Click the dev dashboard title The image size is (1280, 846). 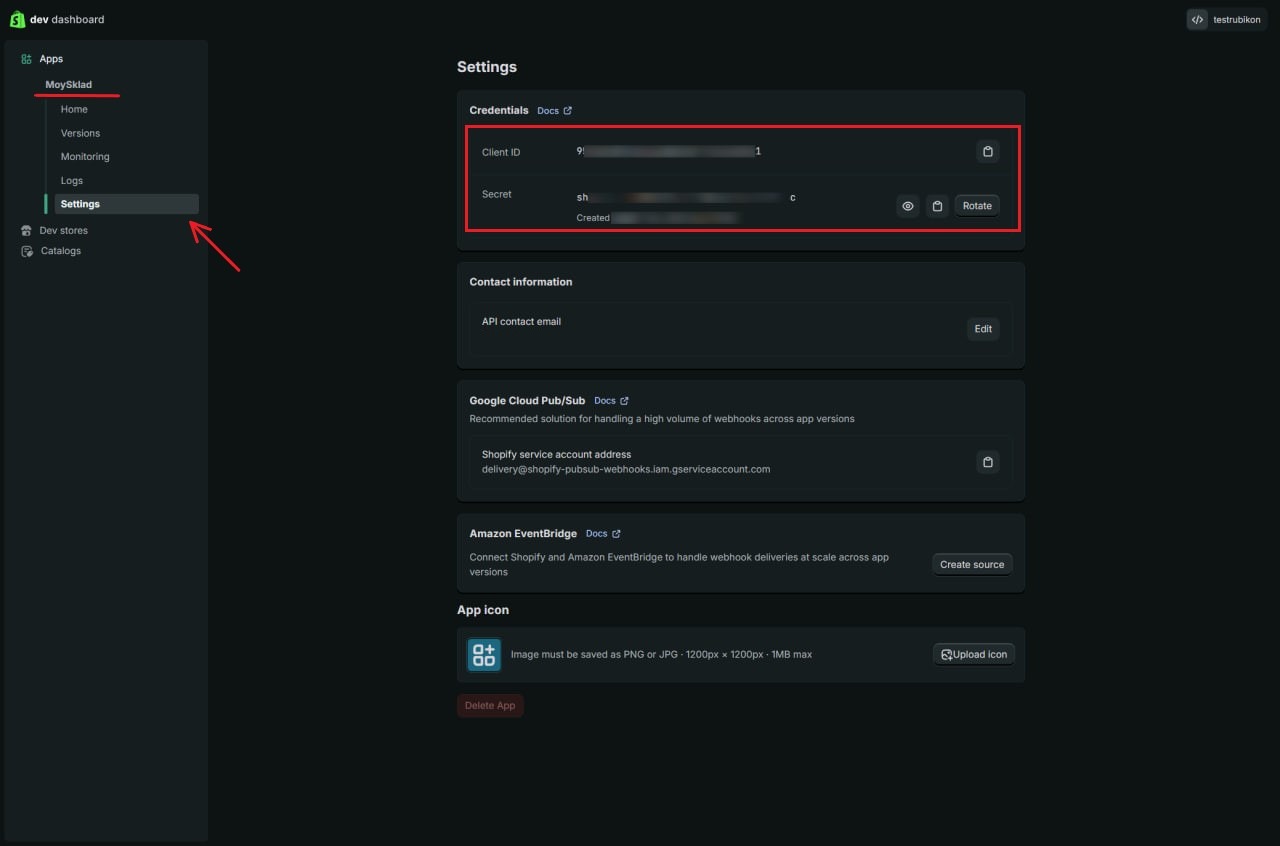67,19
